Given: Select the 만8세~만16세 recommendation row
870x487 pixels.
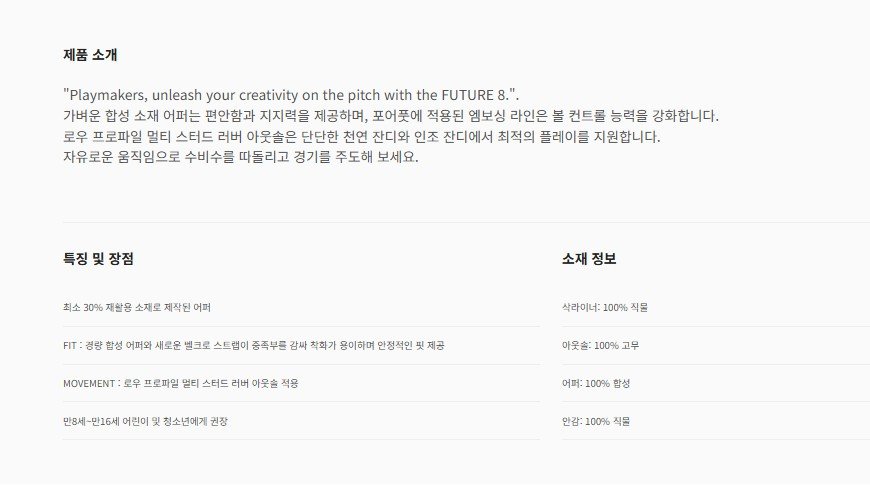Looking at the screenshot, I should [x=301, y=421].
